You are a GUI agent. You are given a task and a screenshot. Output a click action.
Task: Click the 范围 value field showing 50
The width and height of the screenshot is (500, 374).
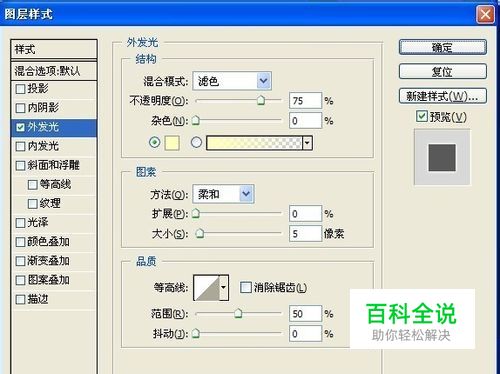coord(306,314)
